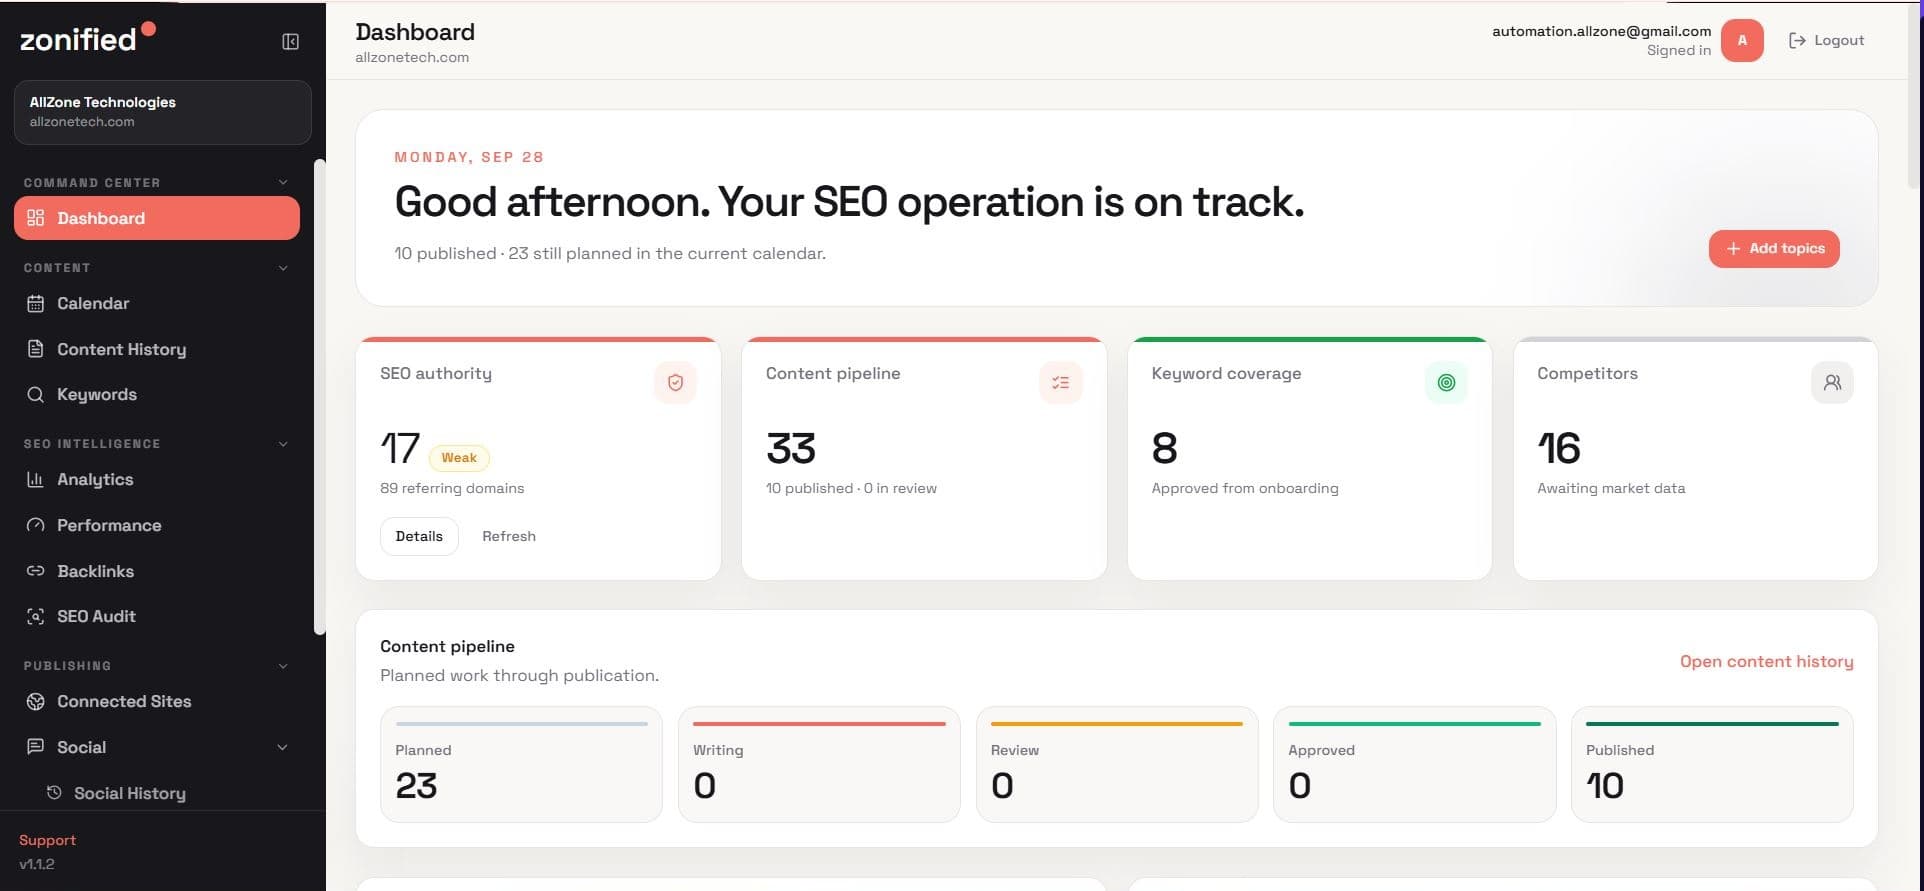Go to Content History in sidebar

(x=157, y=349)
